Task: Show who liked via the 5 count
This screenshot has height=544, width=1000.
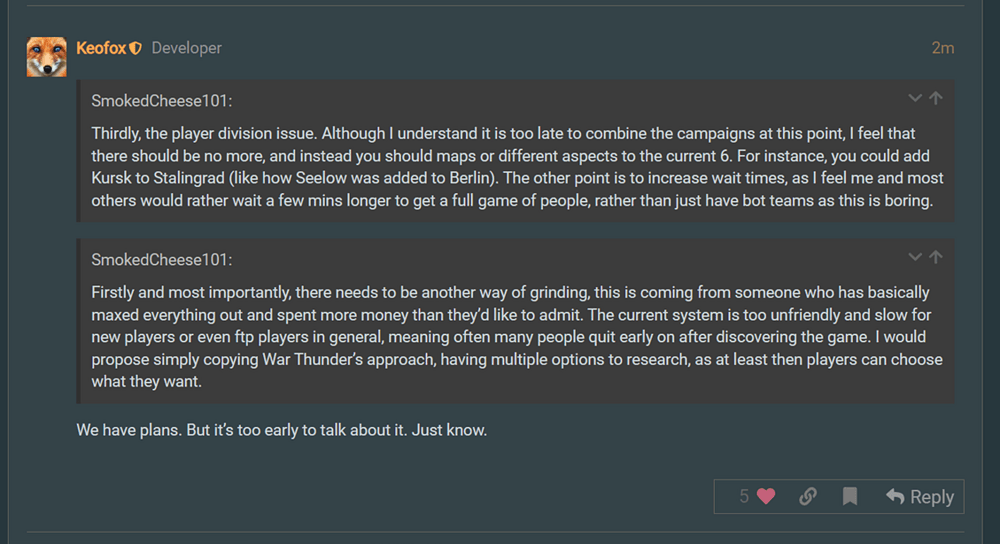Action: click(x=744, y=497)
